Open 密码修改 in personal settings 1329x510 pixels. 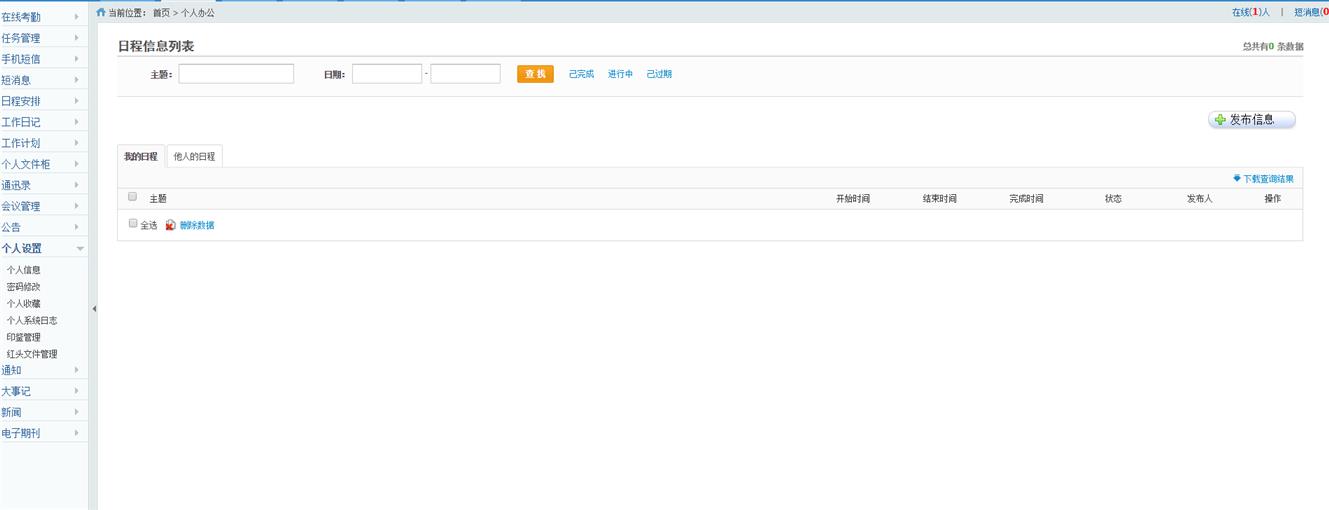point(24,287)
